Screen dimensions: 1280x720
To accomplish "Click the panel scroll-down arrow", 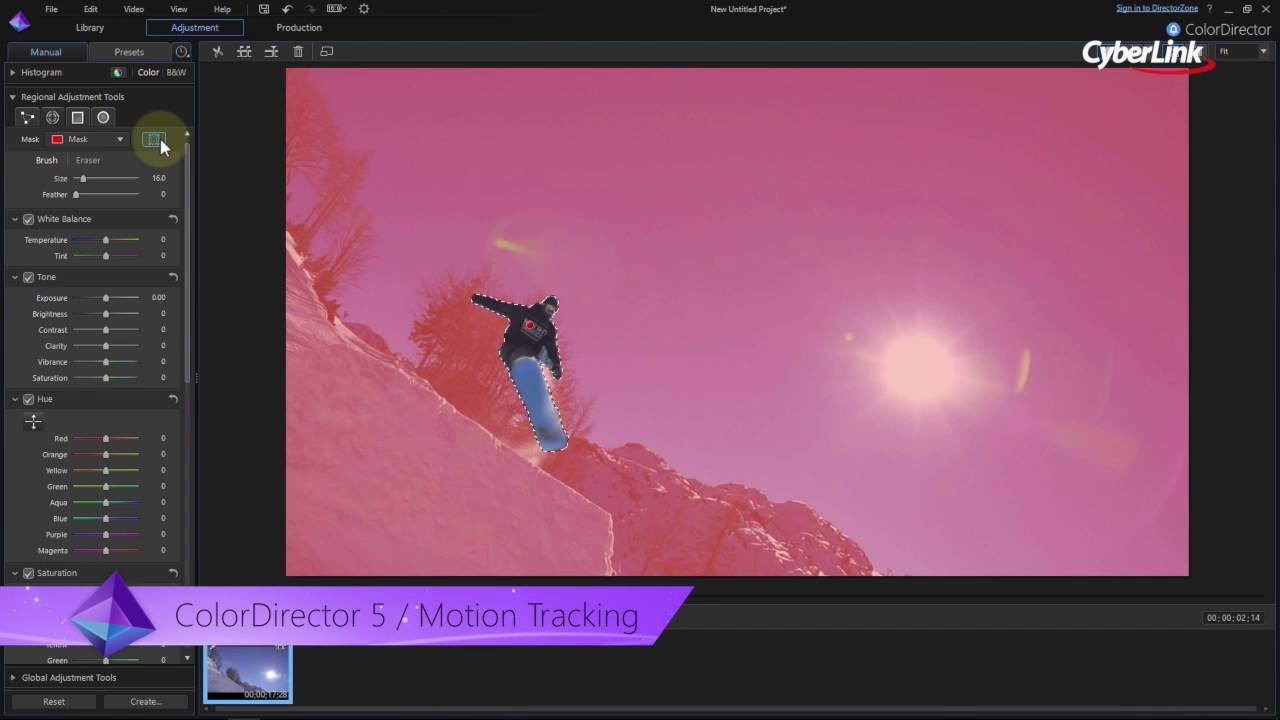I will point(187,658).
